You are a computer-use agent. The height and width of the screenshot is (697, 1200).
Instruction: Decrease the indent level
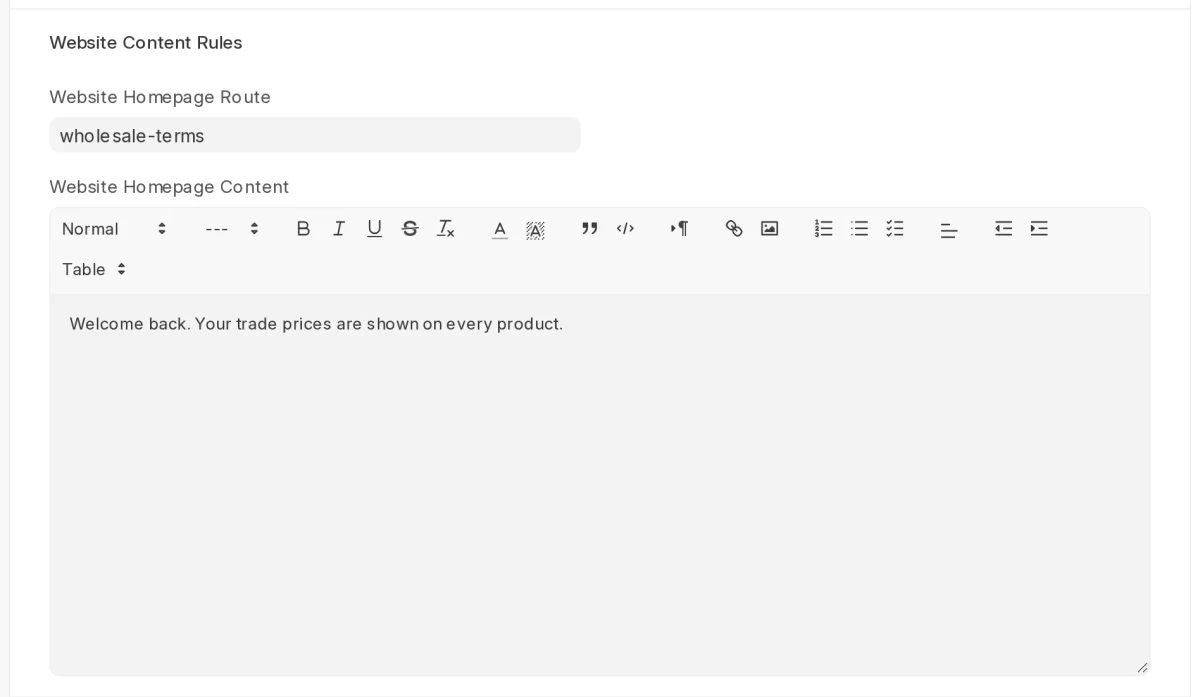point(1004,229)
